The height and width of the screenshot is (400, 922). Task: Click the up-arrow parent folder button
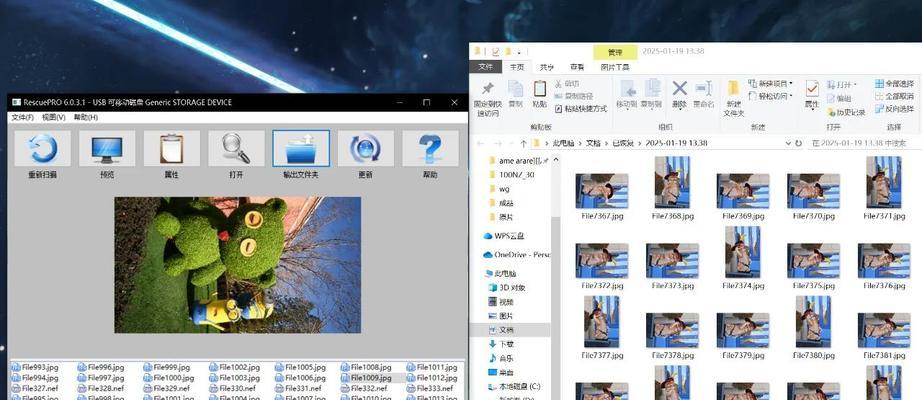point(523,143)
